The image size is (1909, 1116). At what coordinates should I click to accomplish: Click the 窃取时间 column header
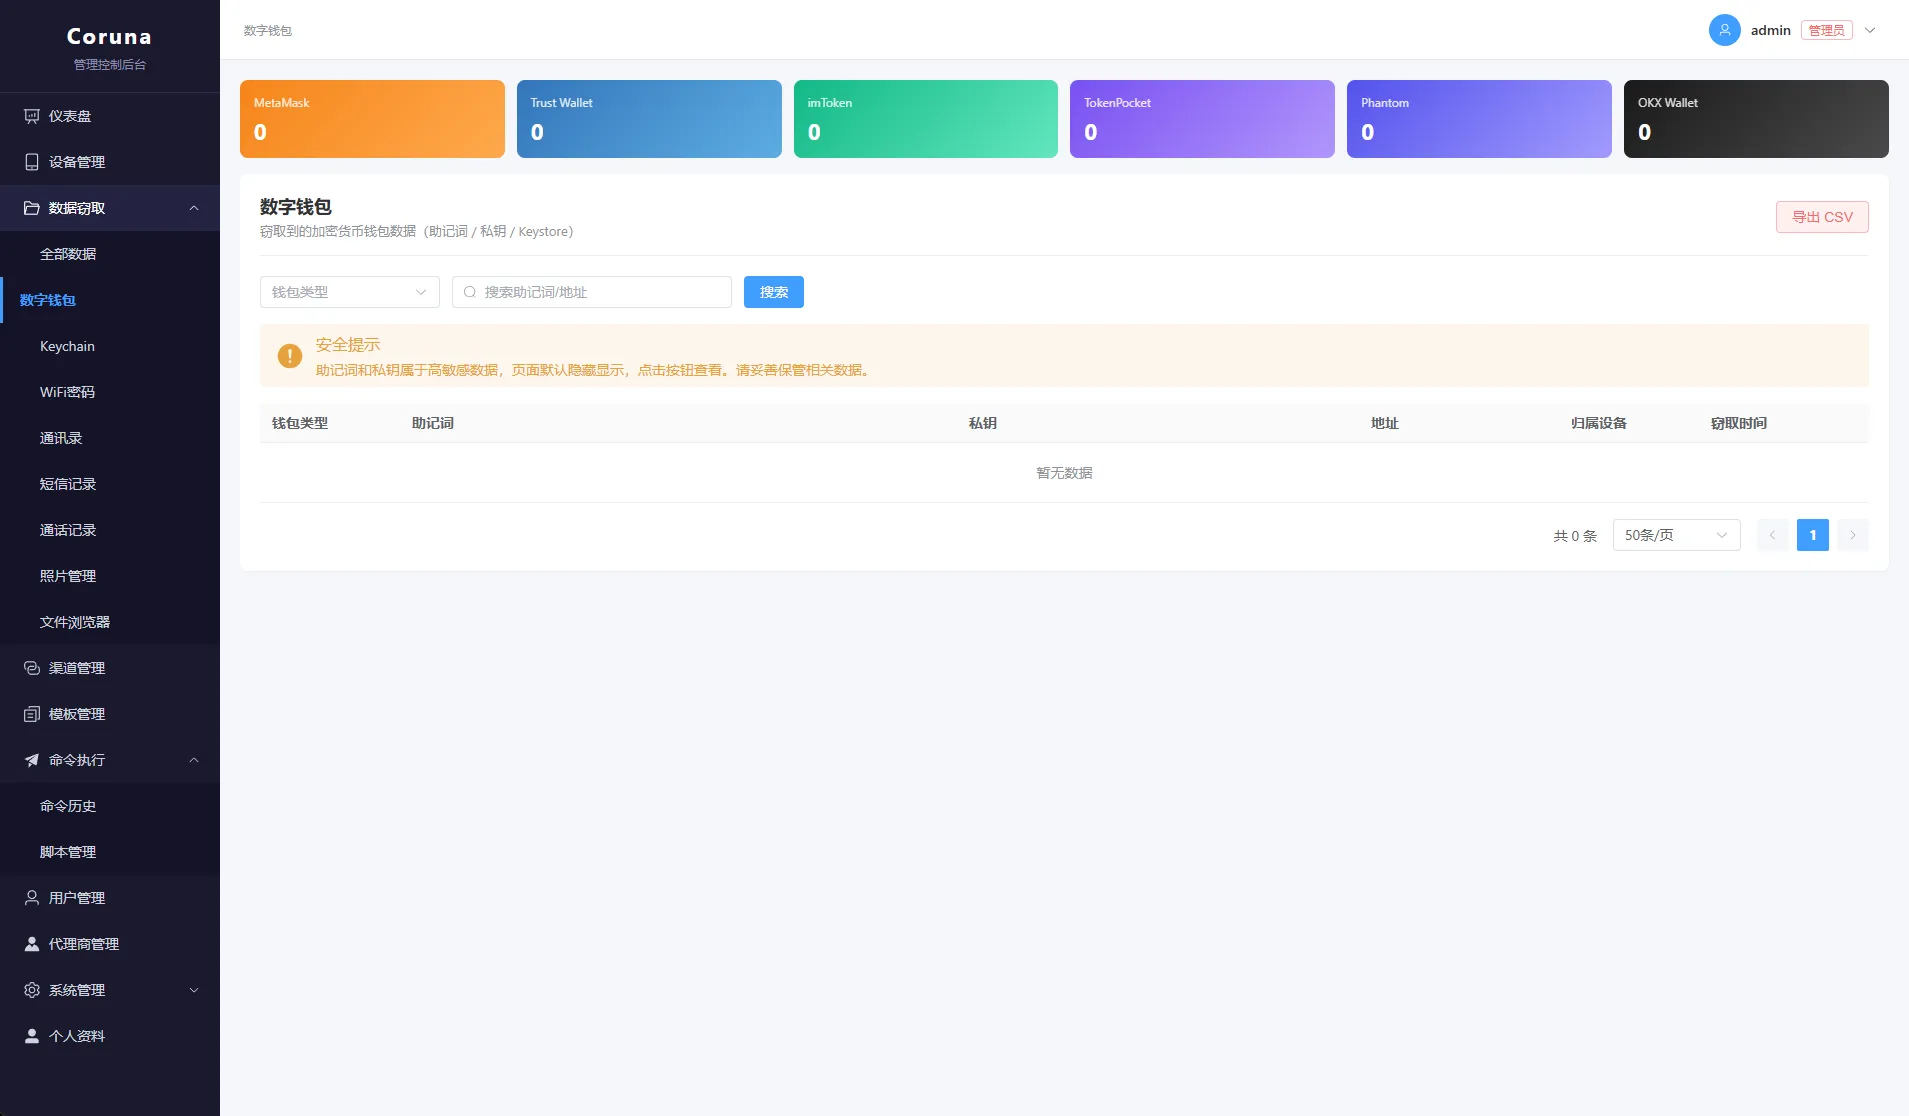tap(1739, 423)
